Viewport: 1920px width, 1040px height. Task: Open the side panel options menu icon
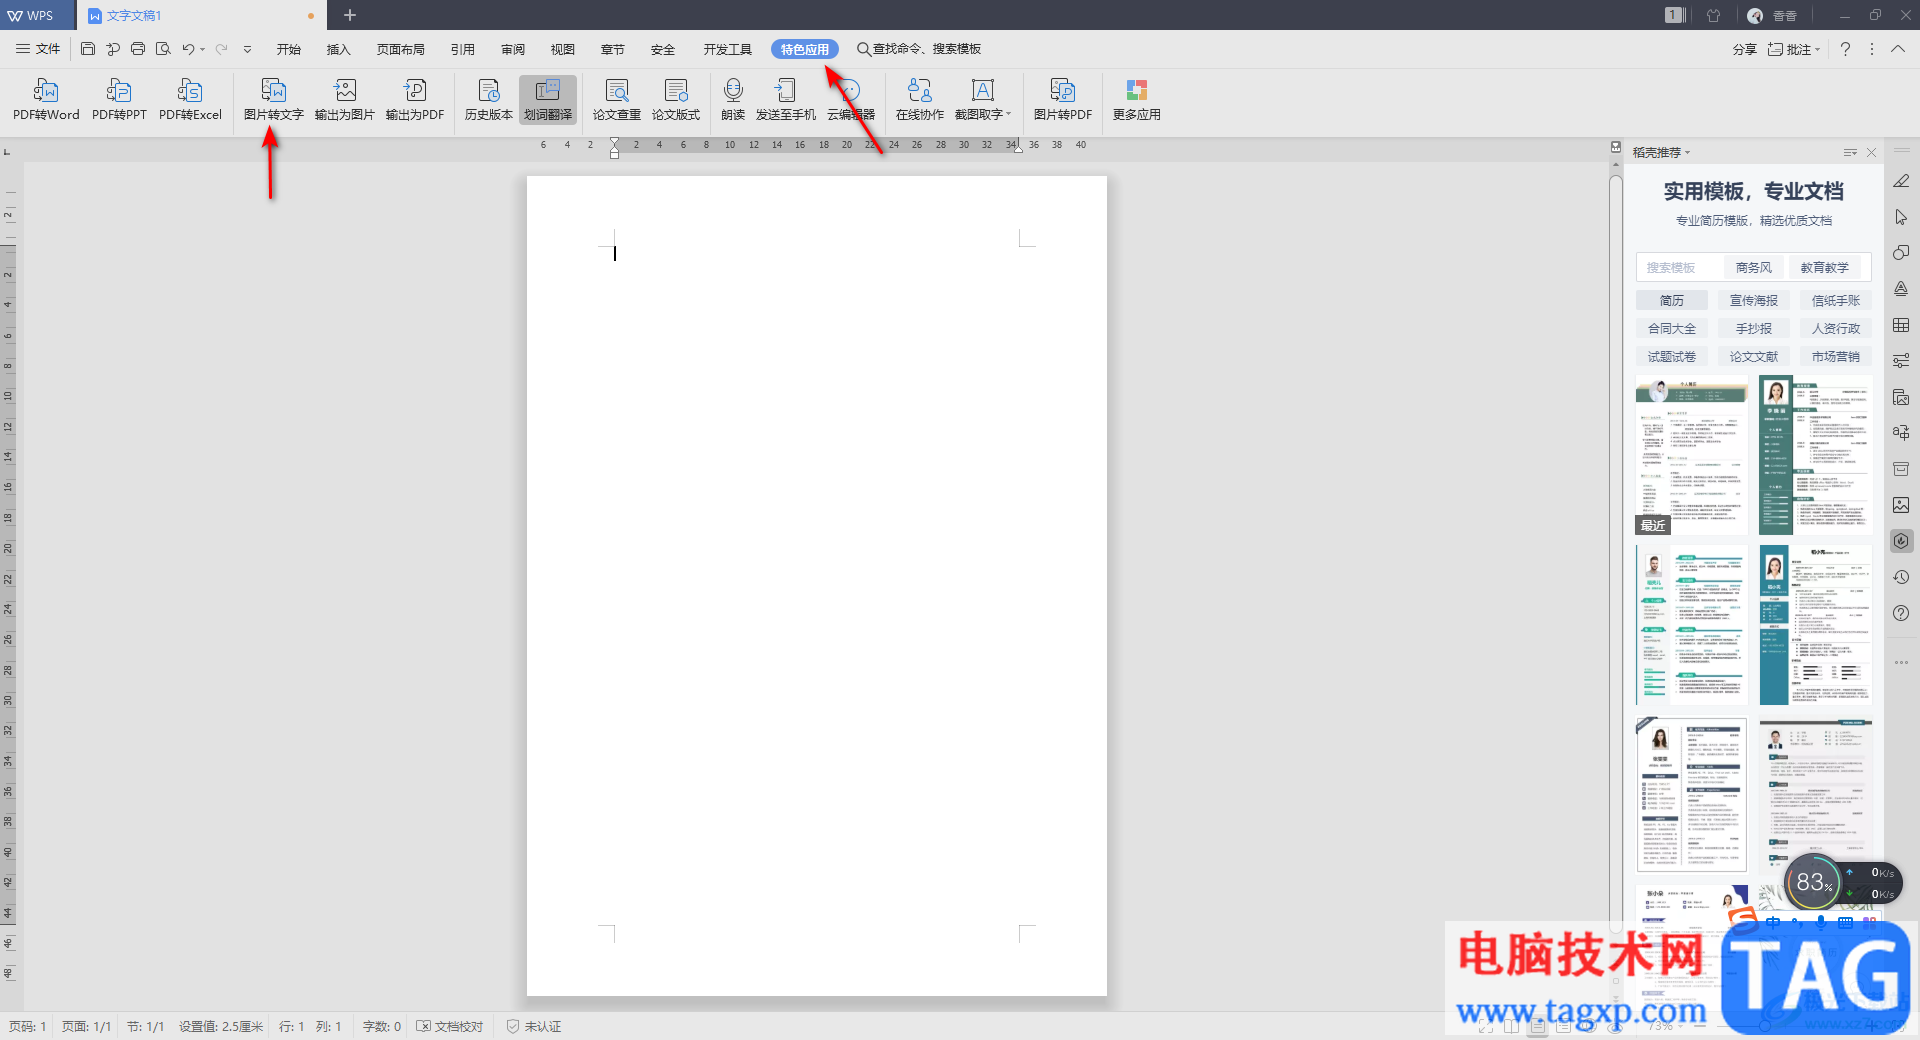pos(1850,152)
